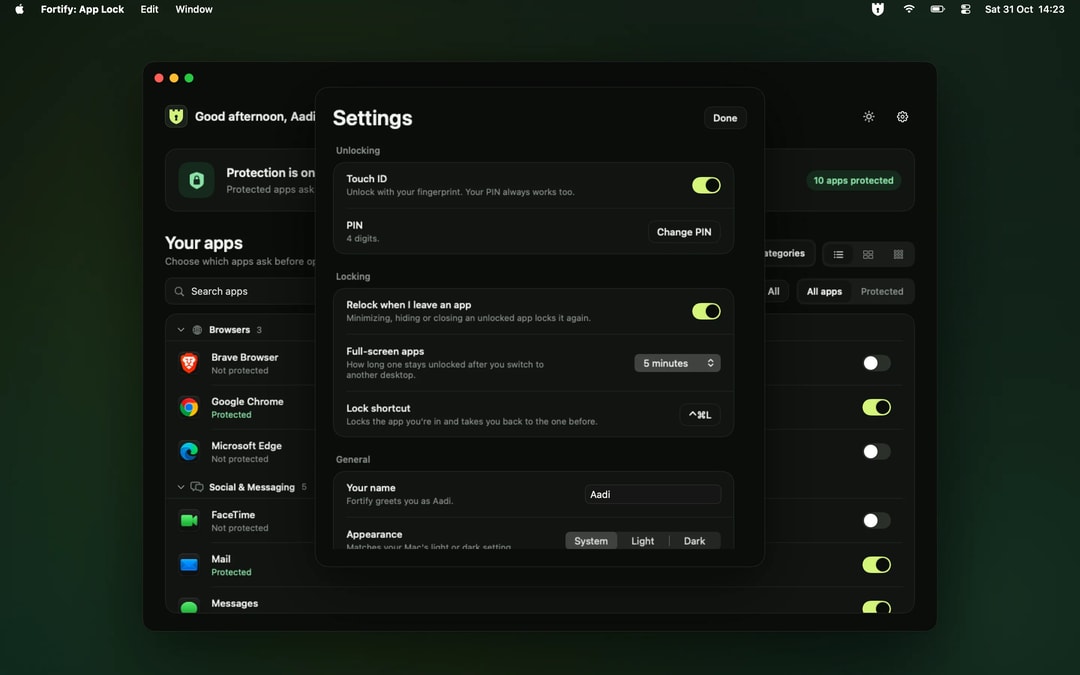The height and width of the screenshot is (675, 1080).
Task: Turn off Mail protection switch
Action: [876, 565]
